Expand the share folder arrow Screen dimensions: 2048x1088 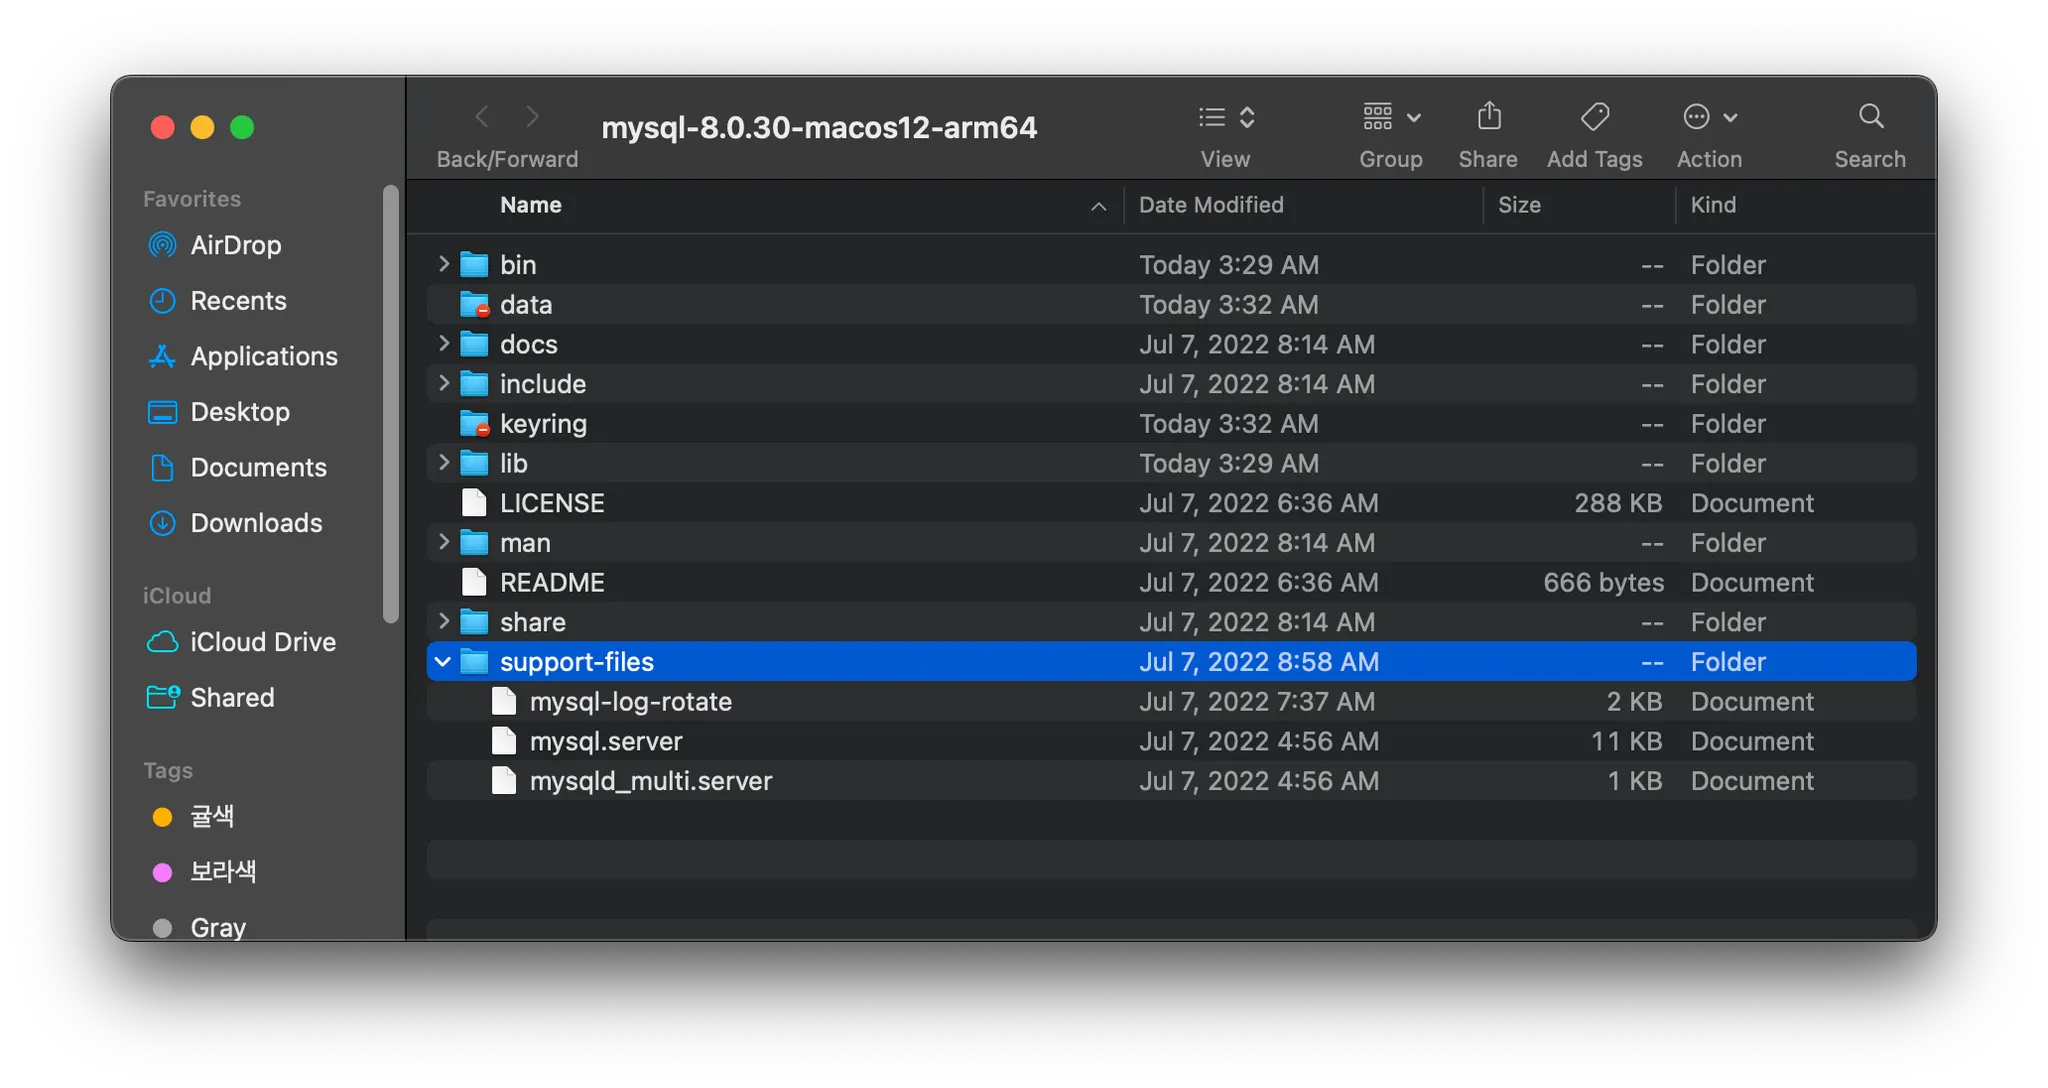coord(443,621)
